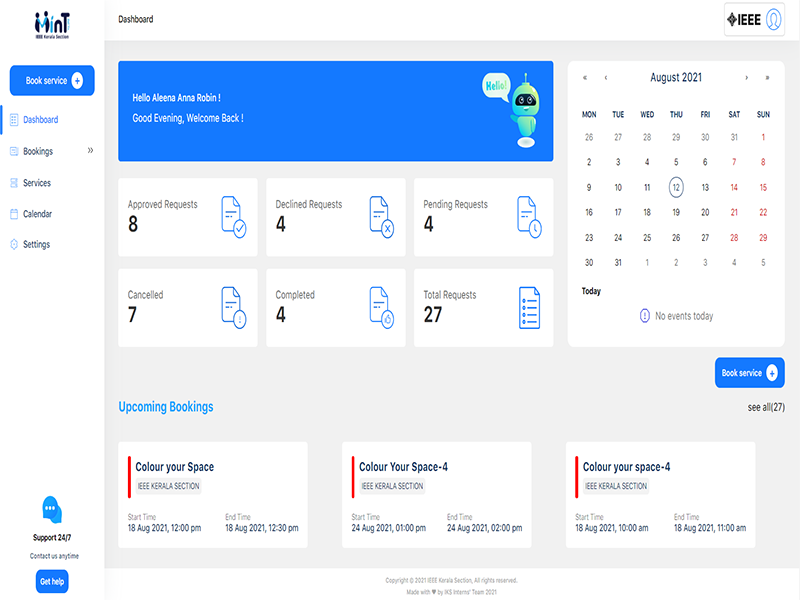Click the Cancelled requests document icon

(x=232, y=307)
